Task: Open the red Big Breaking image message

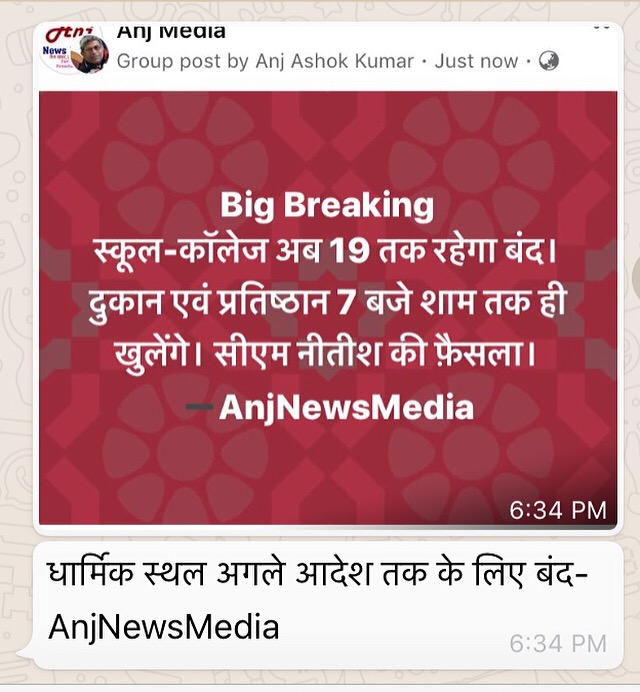Action: (328, 308)
